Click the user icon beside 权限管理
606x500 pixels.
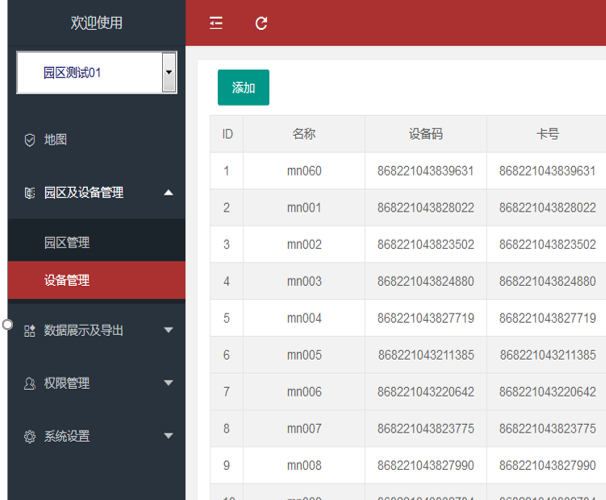29,383
